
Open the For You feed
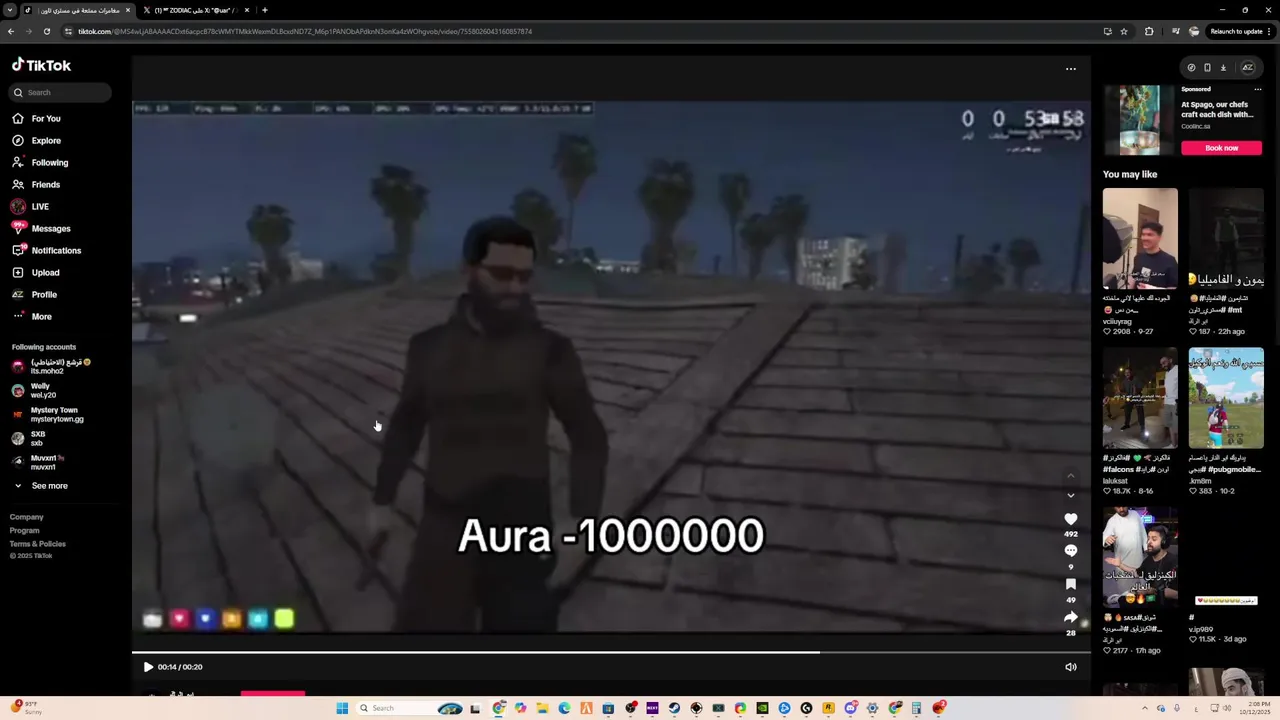[x=46, y=118]
